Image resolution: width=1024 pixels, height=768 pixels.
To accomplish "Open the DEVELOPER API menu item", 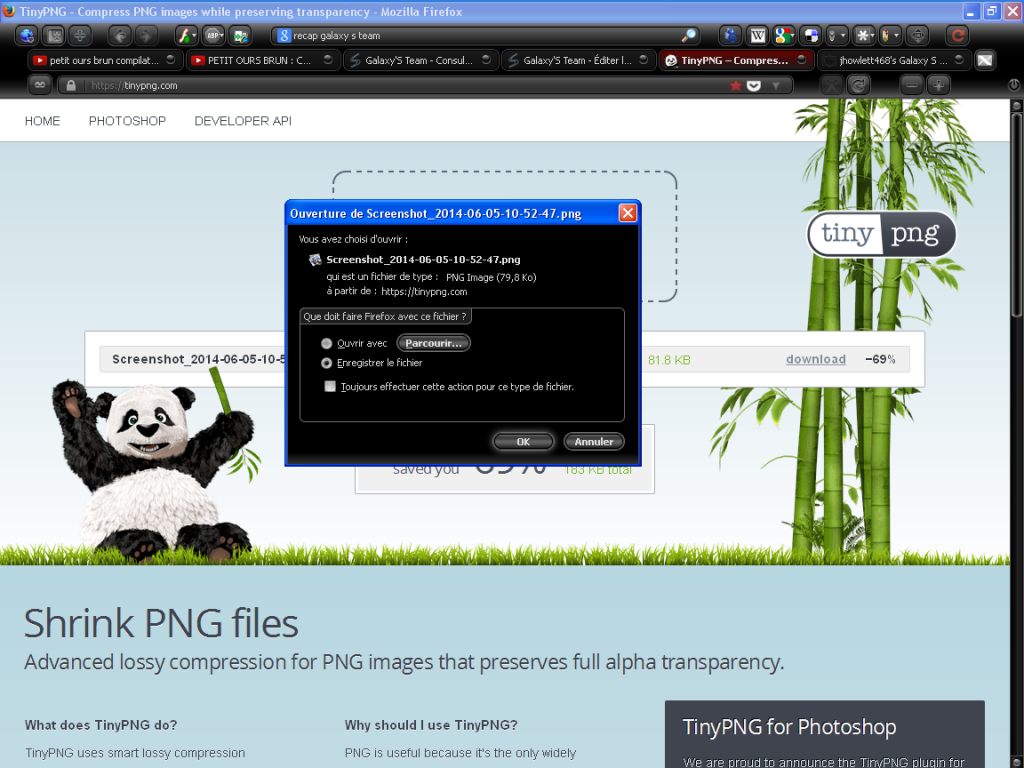I will click(x=243, y=121).
